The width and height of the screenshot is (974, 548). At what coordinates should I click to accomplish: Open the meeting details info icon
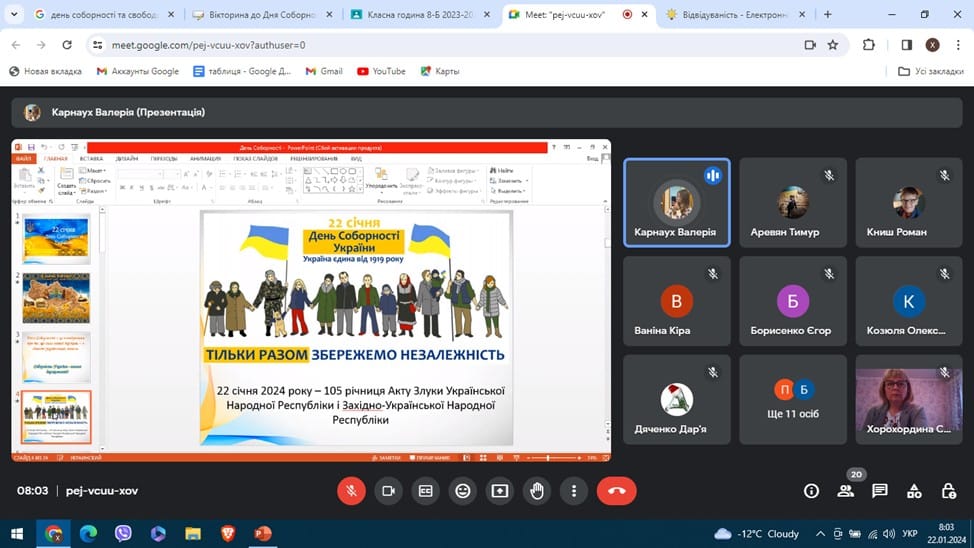[811, 491]
